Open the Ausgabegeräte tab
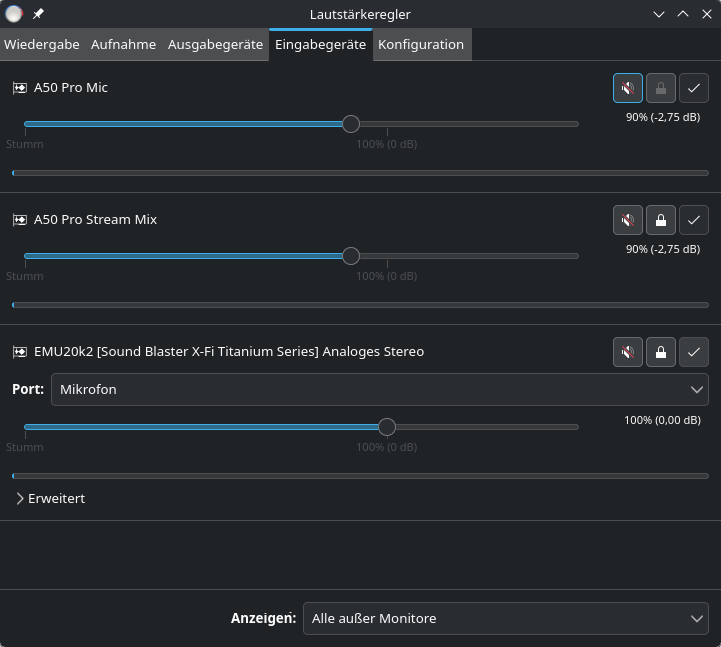 coord(215,45)
